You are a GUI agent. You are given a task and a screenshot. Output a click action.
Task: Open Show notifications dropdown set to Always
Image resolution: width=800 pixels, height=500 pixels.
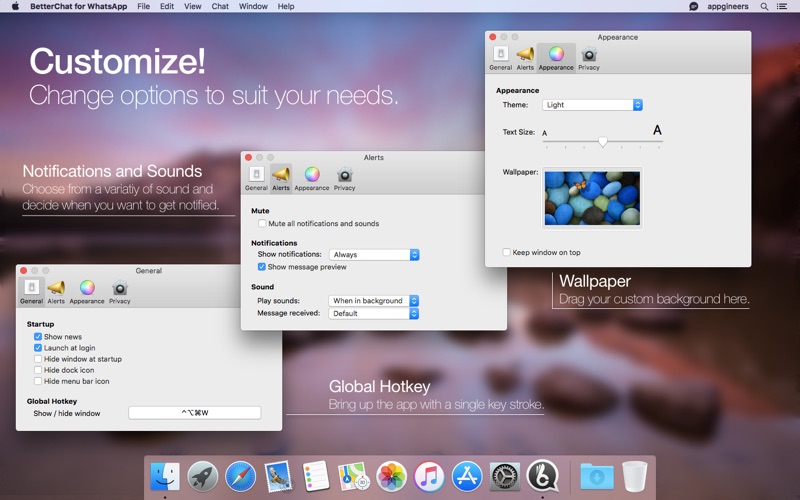(x=374, y=255)
